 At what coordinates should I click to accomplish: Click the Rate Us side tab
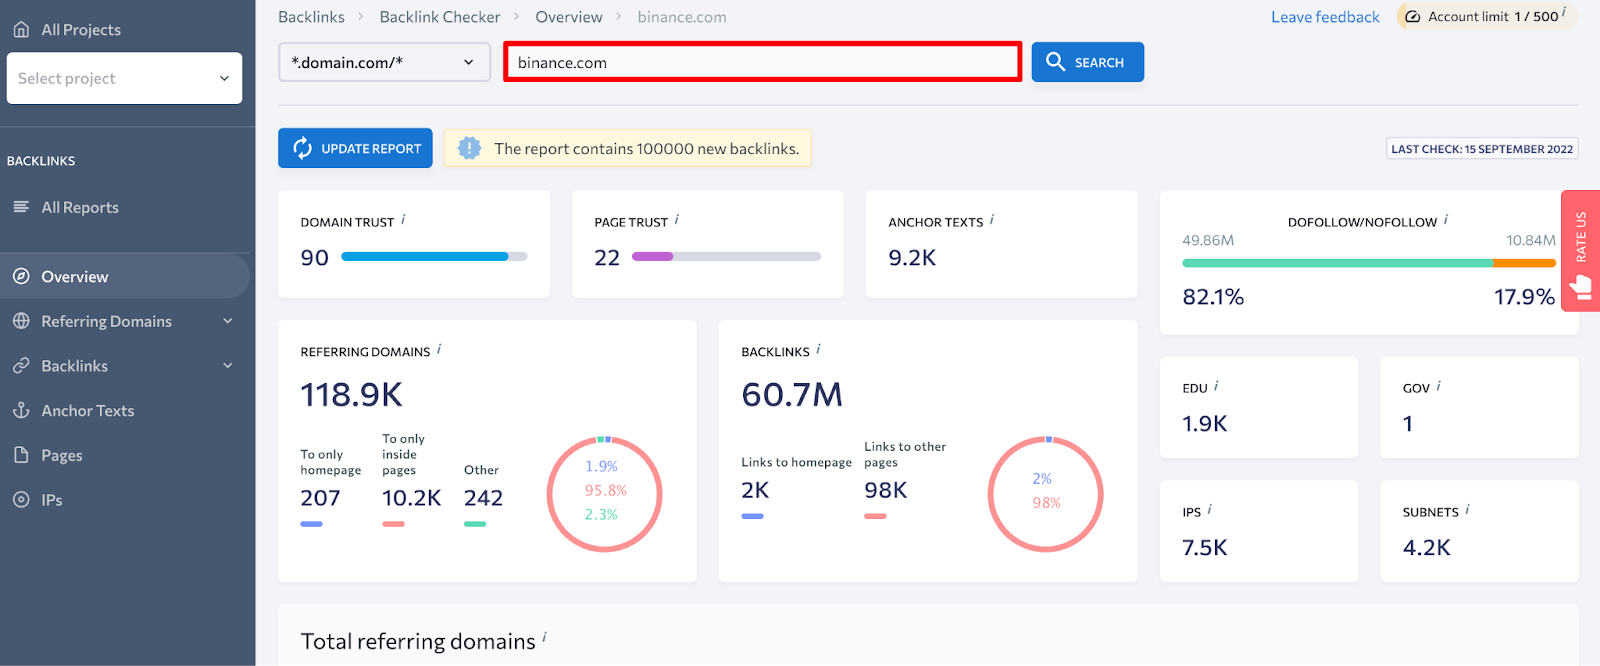point(1580,251)
